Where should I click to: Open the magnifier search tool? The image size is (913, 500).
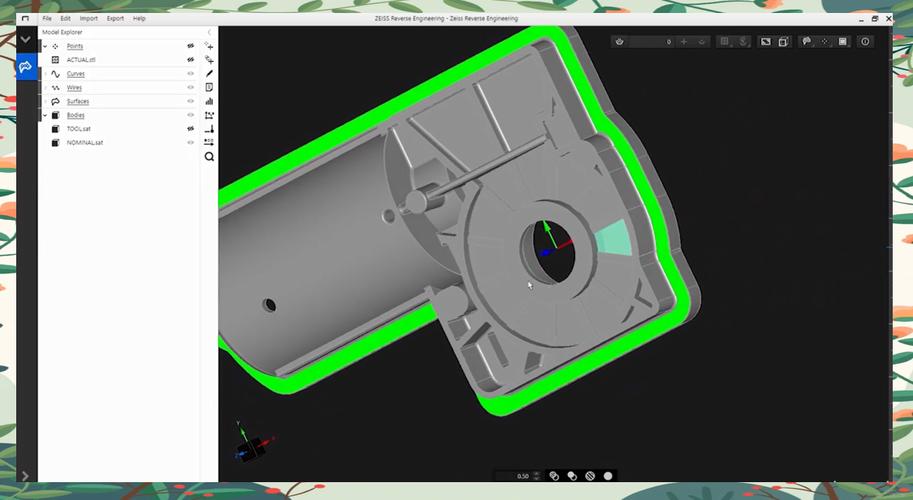pos(209,157)
